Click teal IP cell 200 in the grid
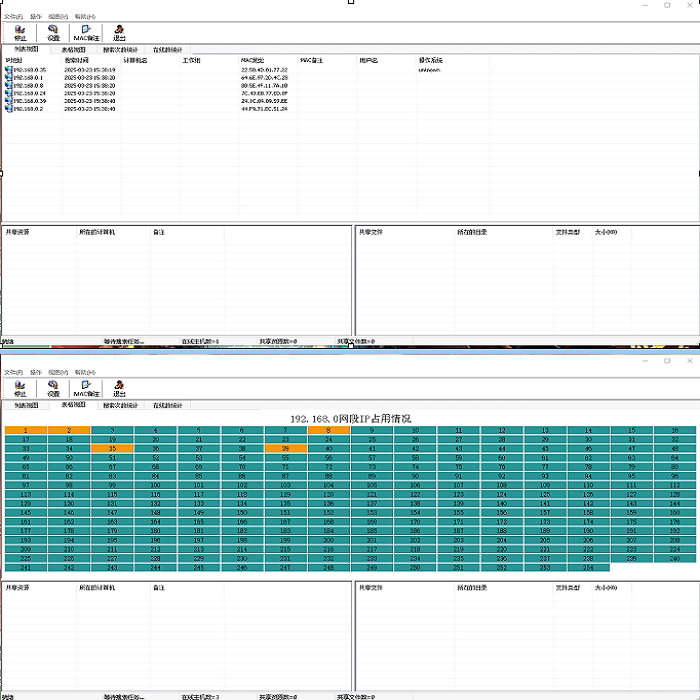 pyautogui.click(x=329, y=540)
